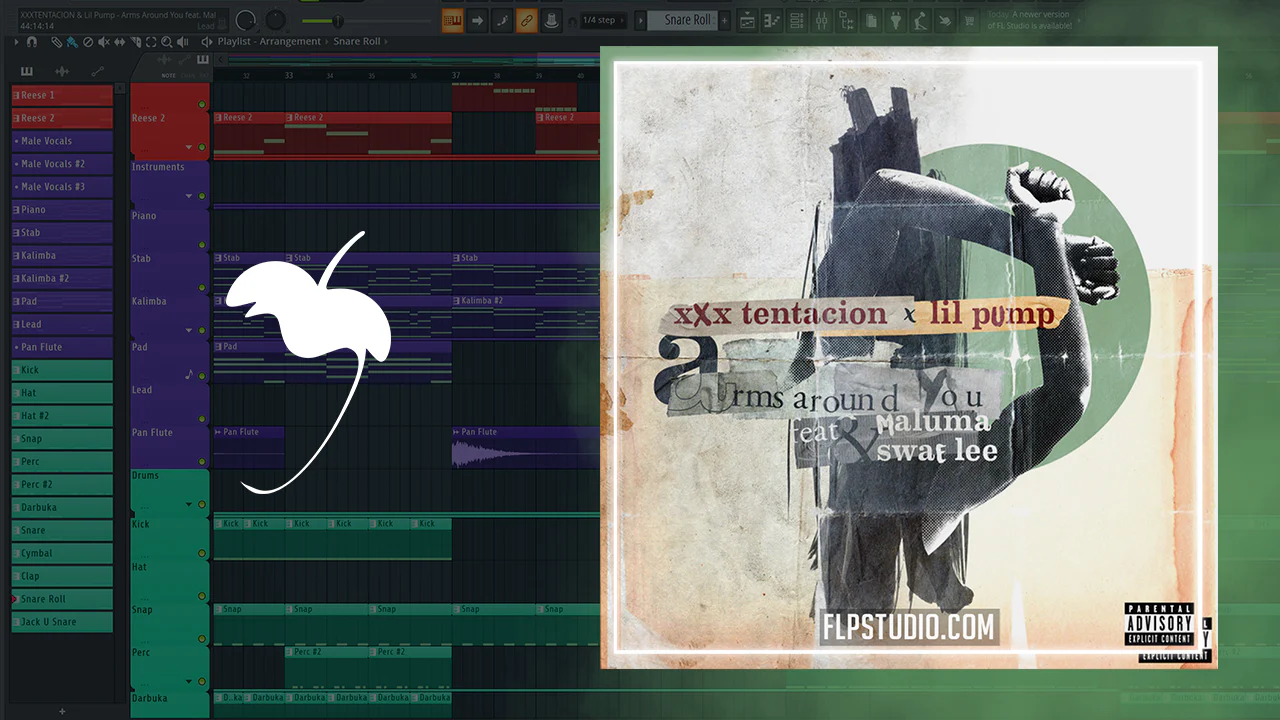
Task: Click the shopping cart icon
Action: point(969,20)
